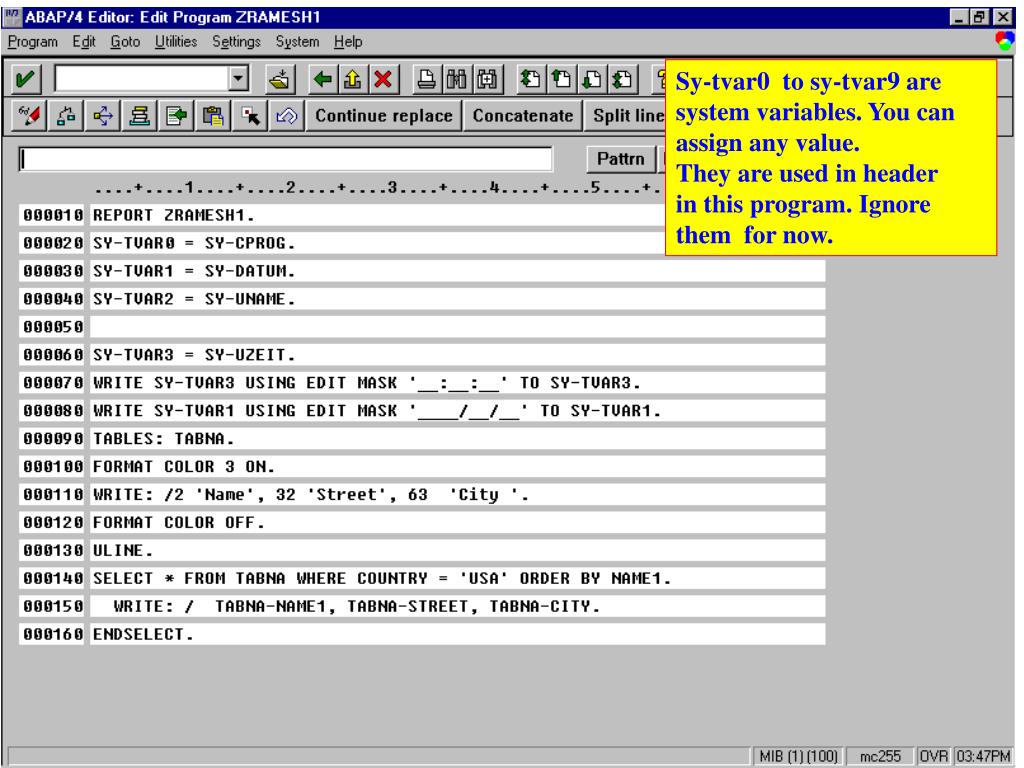Viewport: 1024px width, 768px height.
Task: Click the clipboard Paste icon
Action: pyautogui.click(x=212, y=116)
